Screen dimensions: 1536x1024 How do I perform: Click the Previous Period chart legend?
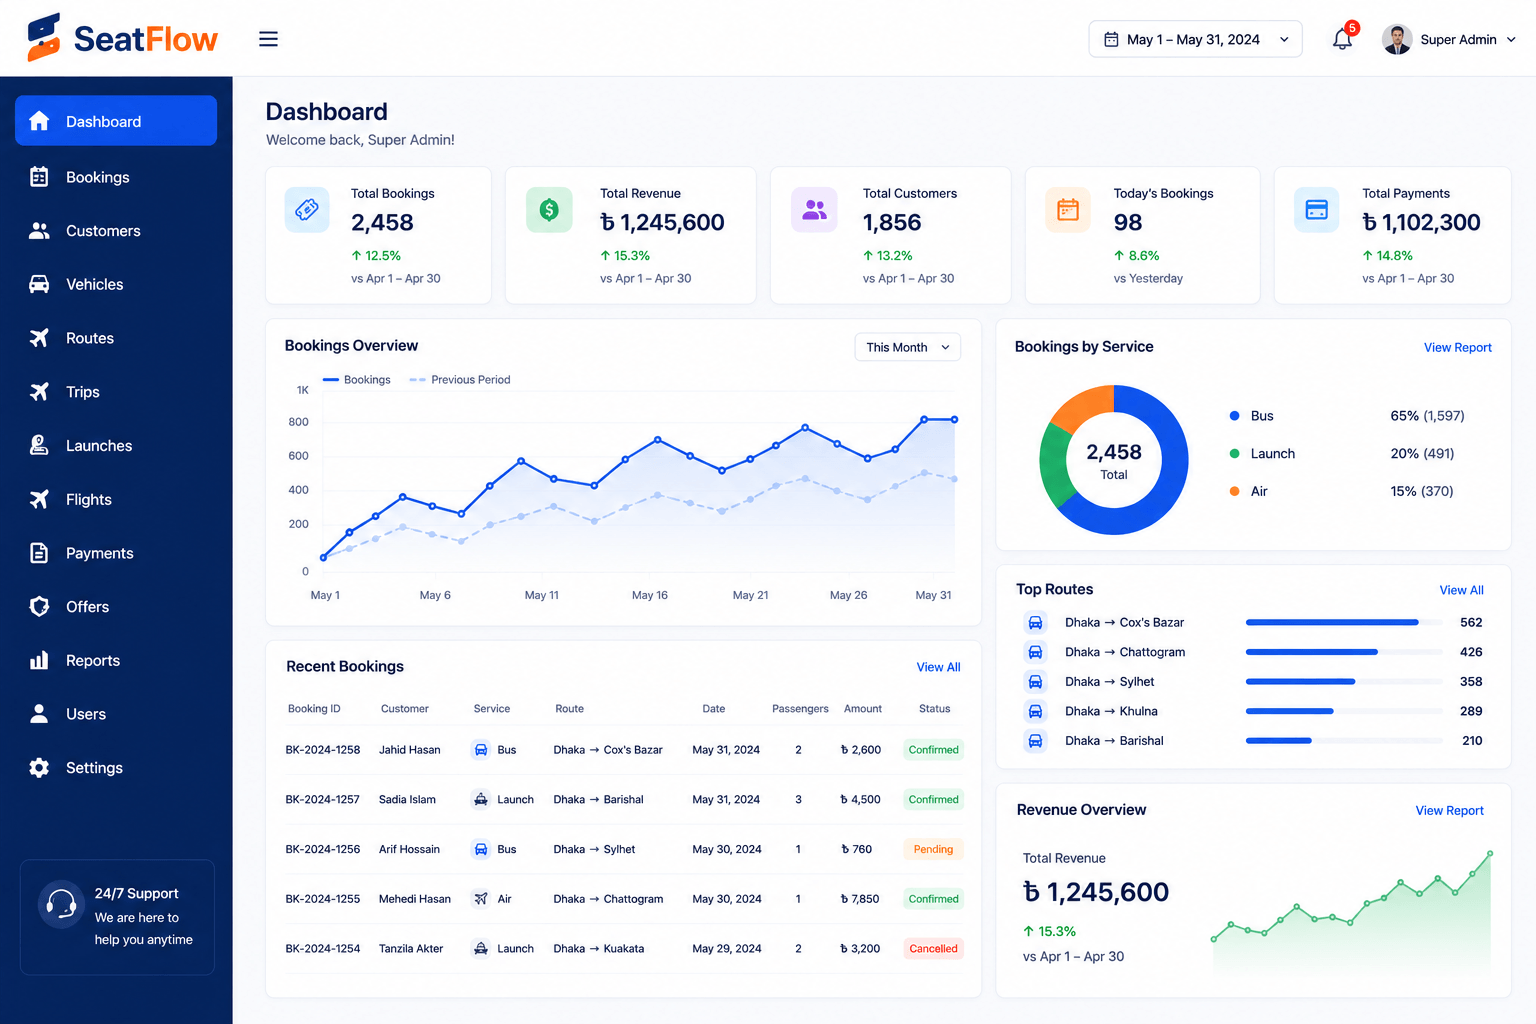[x=460, y=380]
